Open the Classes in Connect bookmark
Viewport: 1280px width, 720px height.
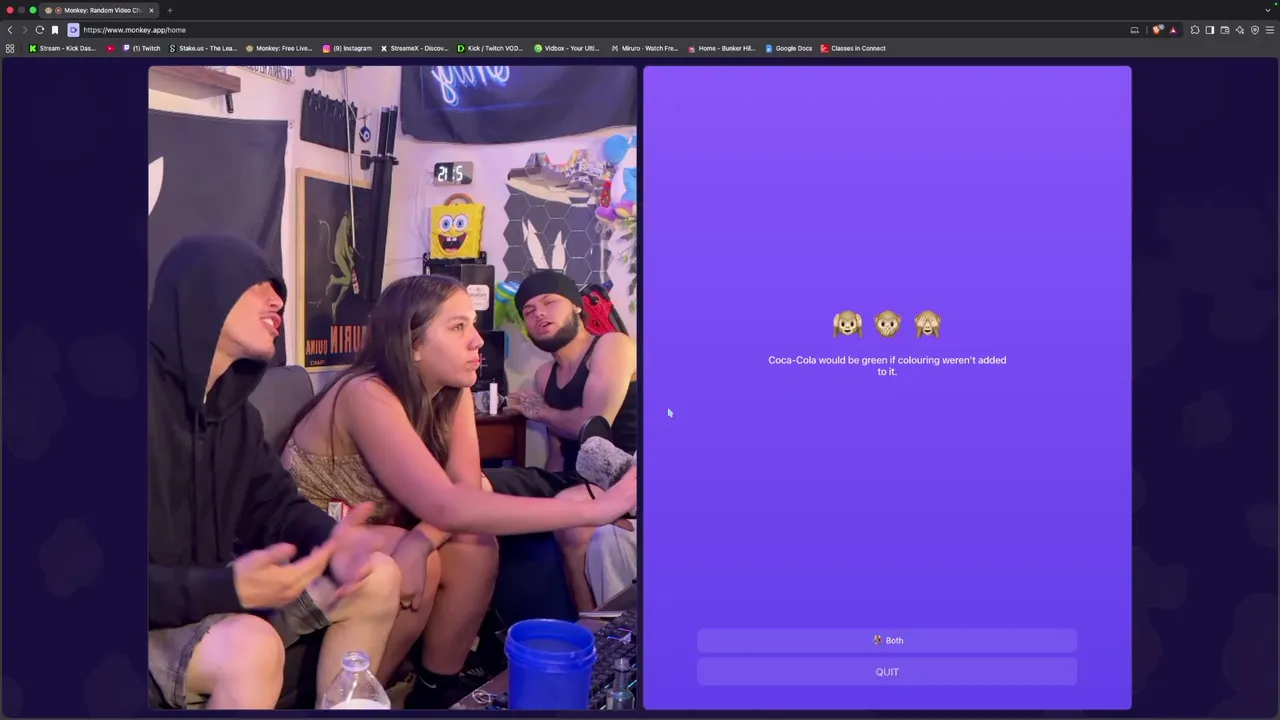tap(853, 48)
